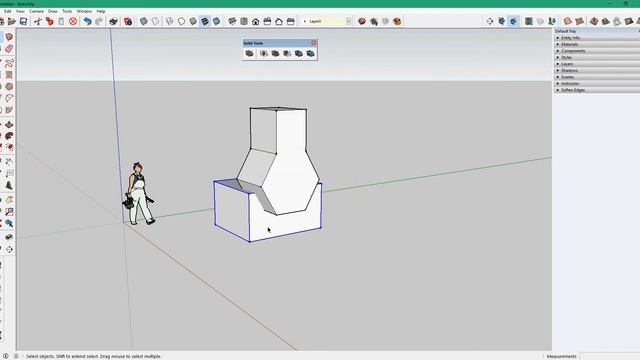The image size is (640, 360).
Task: Click the Share Model icon
Action: coord(373,21)
